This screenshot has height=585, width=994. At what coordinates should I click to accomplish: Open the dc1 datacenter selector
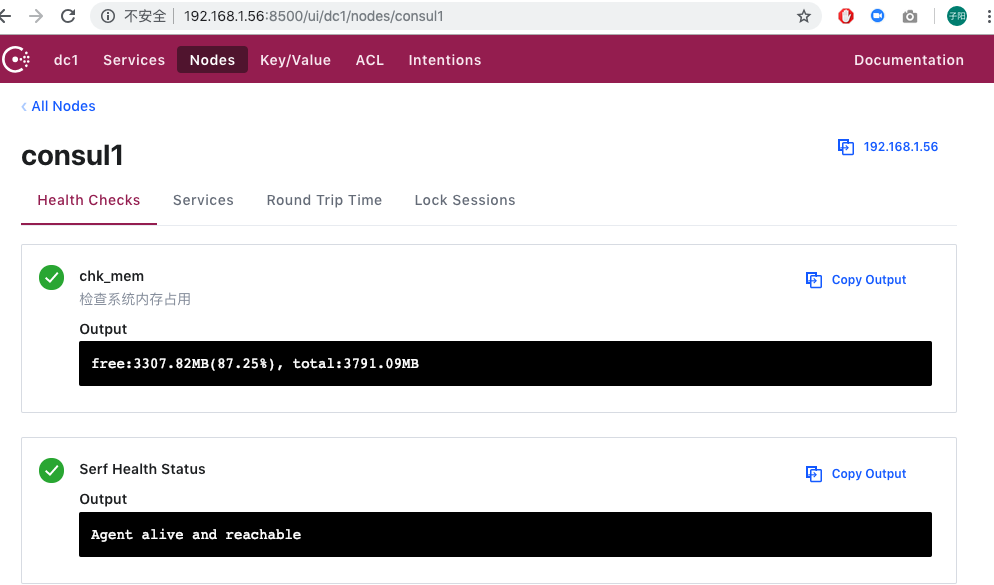(x=66, y=60)
